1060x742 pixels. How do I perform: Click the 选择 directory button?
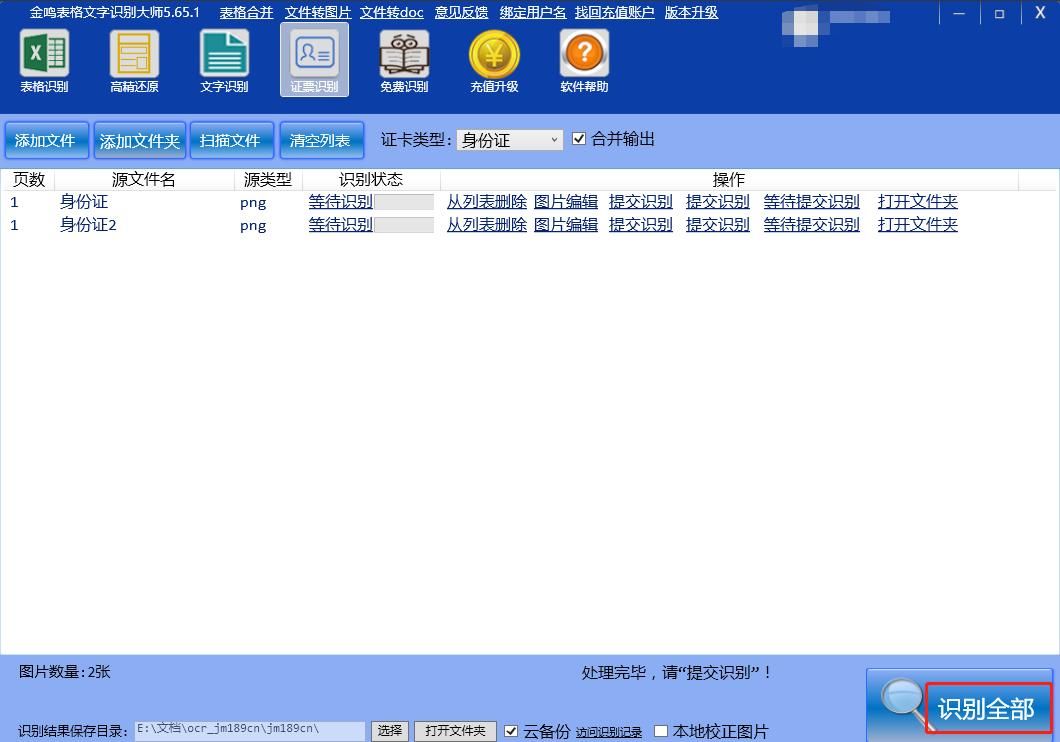[x=389, y=731]
